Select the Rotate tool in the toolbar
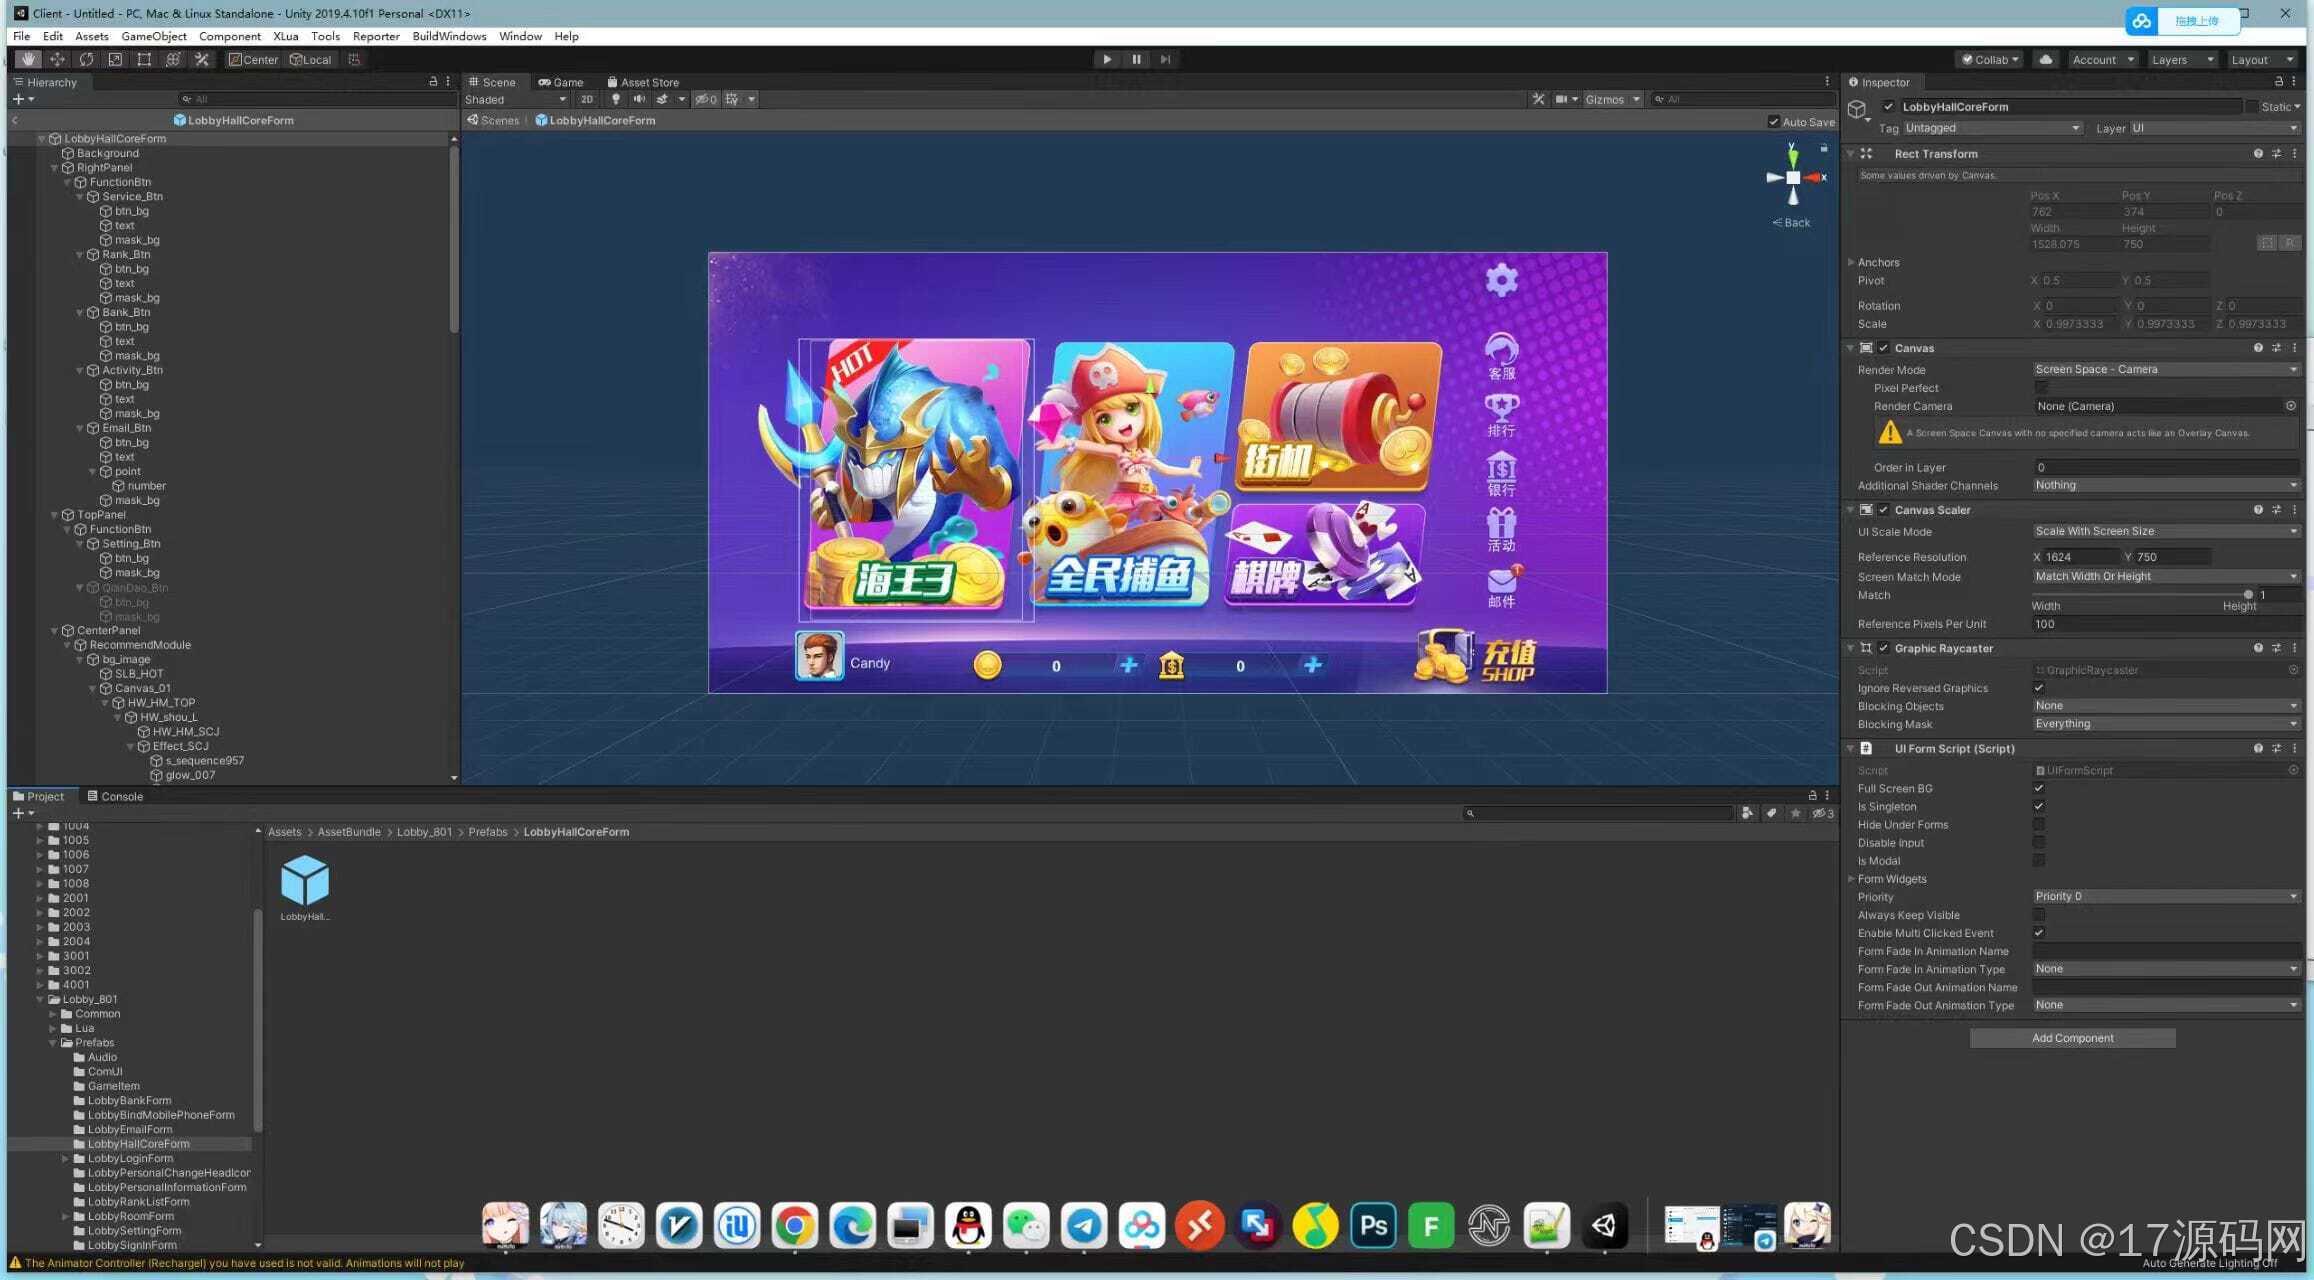This screenshot has height=1280, width=2314. pos(86,60)
